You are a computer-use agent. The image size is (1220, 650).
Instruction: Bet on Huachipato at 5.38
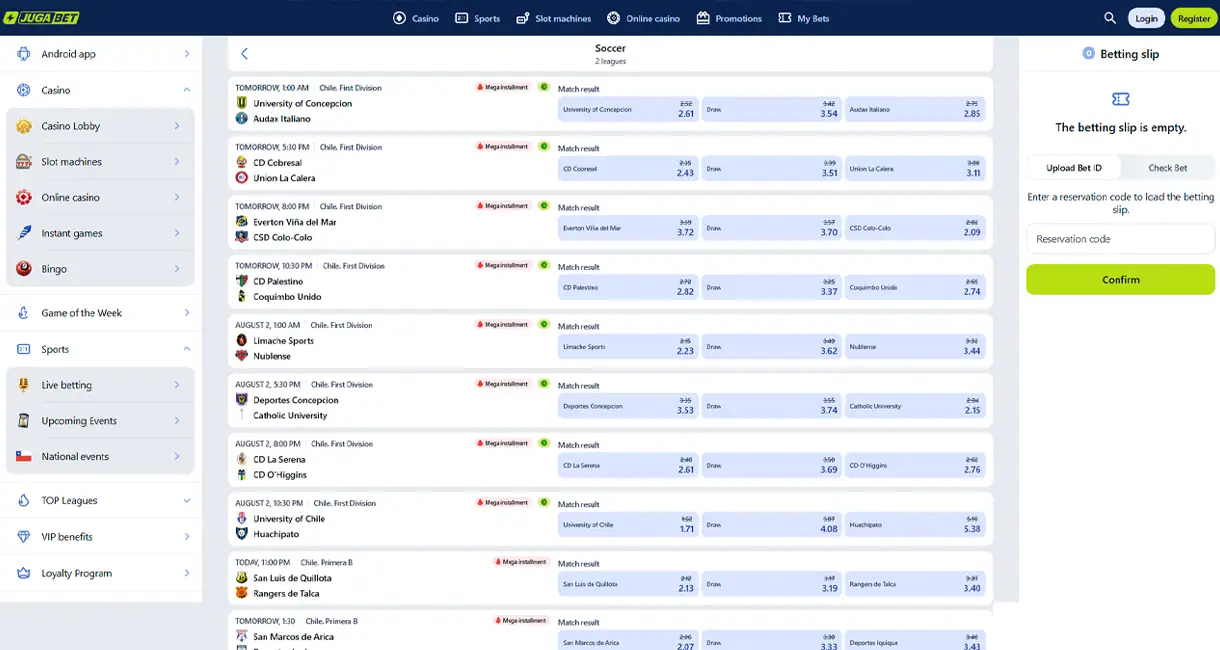(915, 524)
